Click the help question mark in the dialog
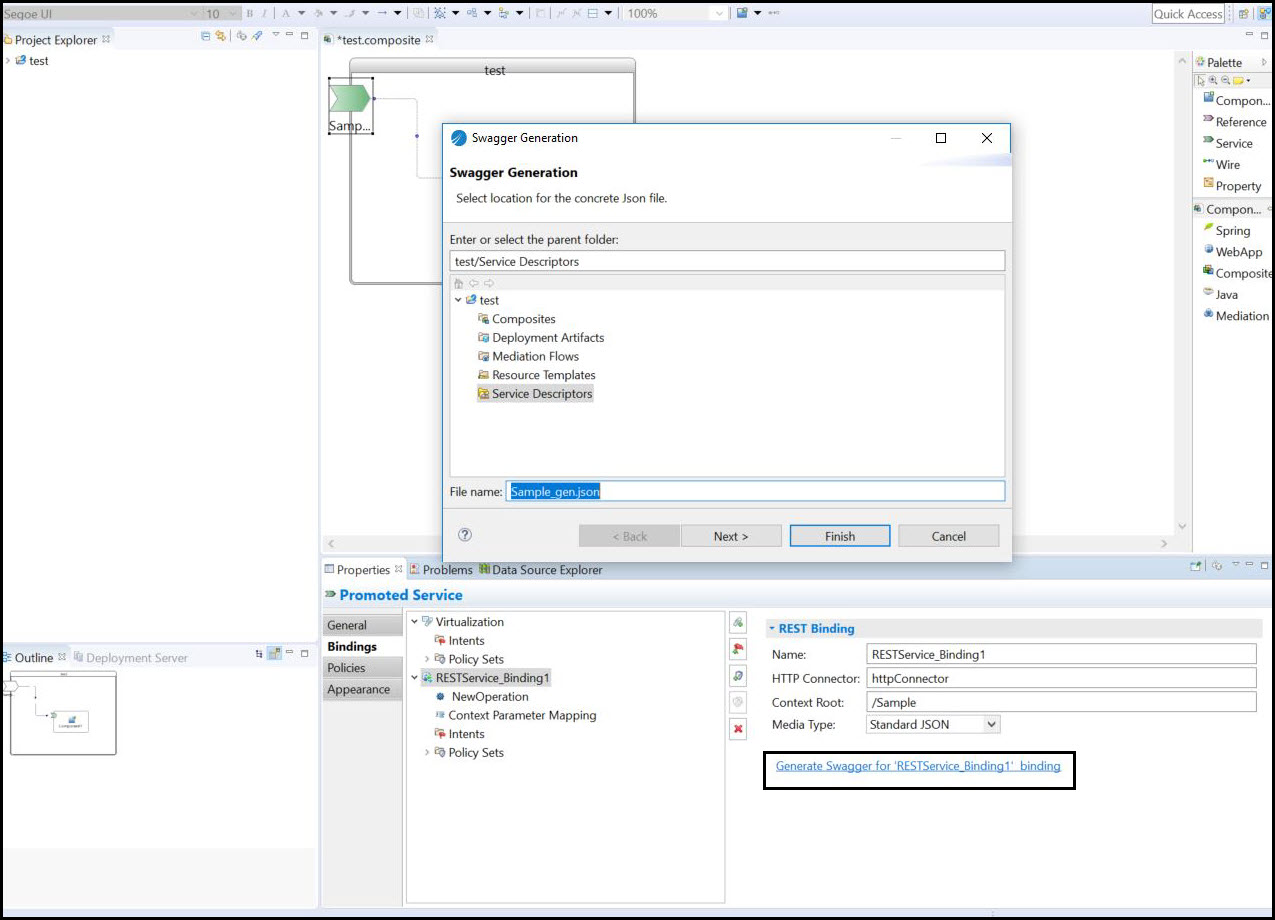 [465, 535]
